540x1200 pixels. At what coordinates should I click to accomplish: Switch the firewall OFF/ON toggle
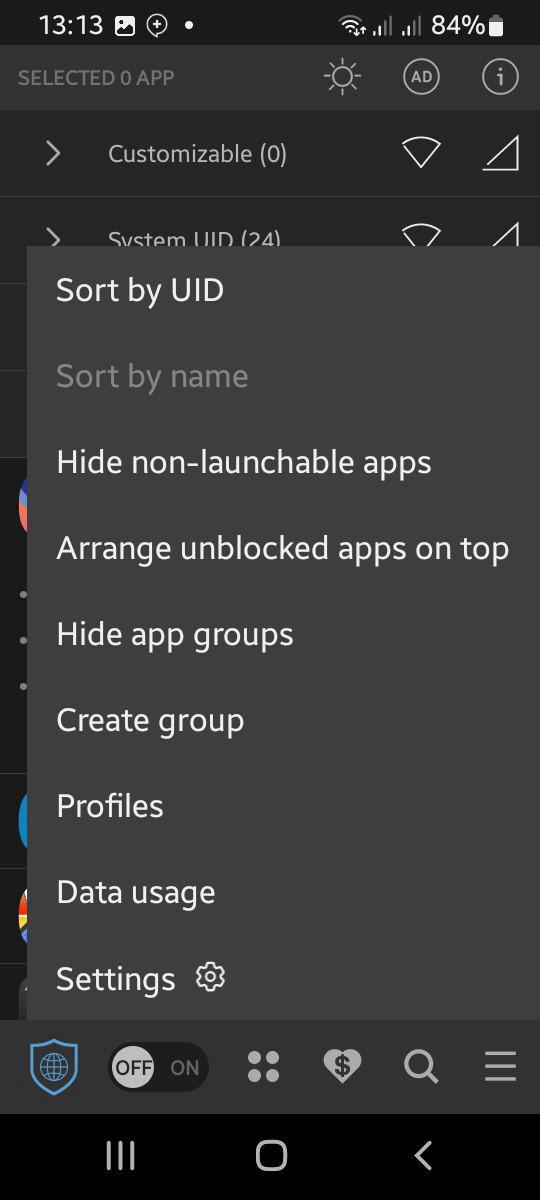coord(159,1067)
